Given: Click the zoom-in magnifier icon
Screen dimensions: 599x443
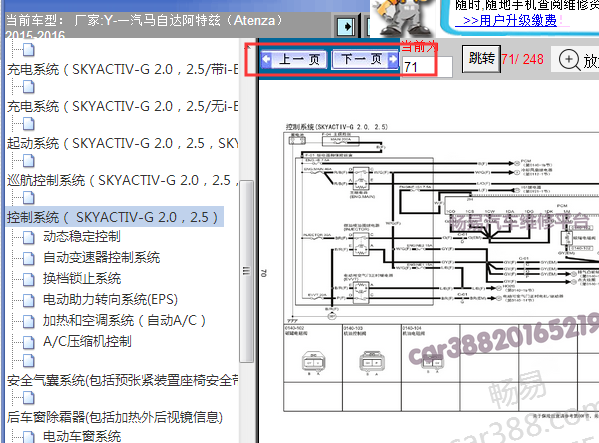Looking at the screenshot, I should pos(569,60).
